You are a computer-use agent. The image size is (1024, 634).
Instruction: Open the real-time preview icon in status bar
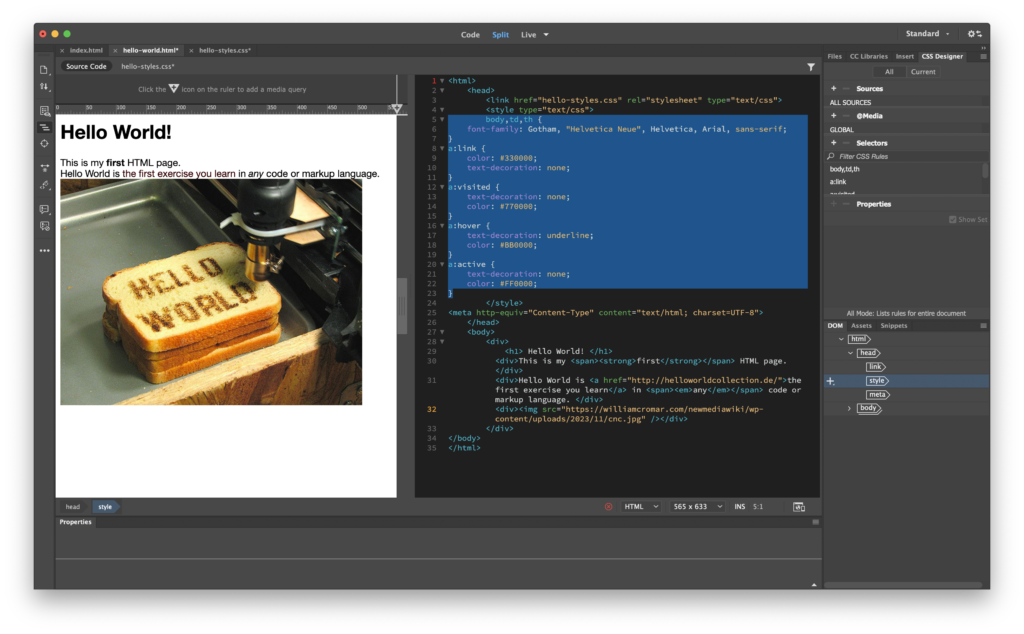tap(799, 507)
